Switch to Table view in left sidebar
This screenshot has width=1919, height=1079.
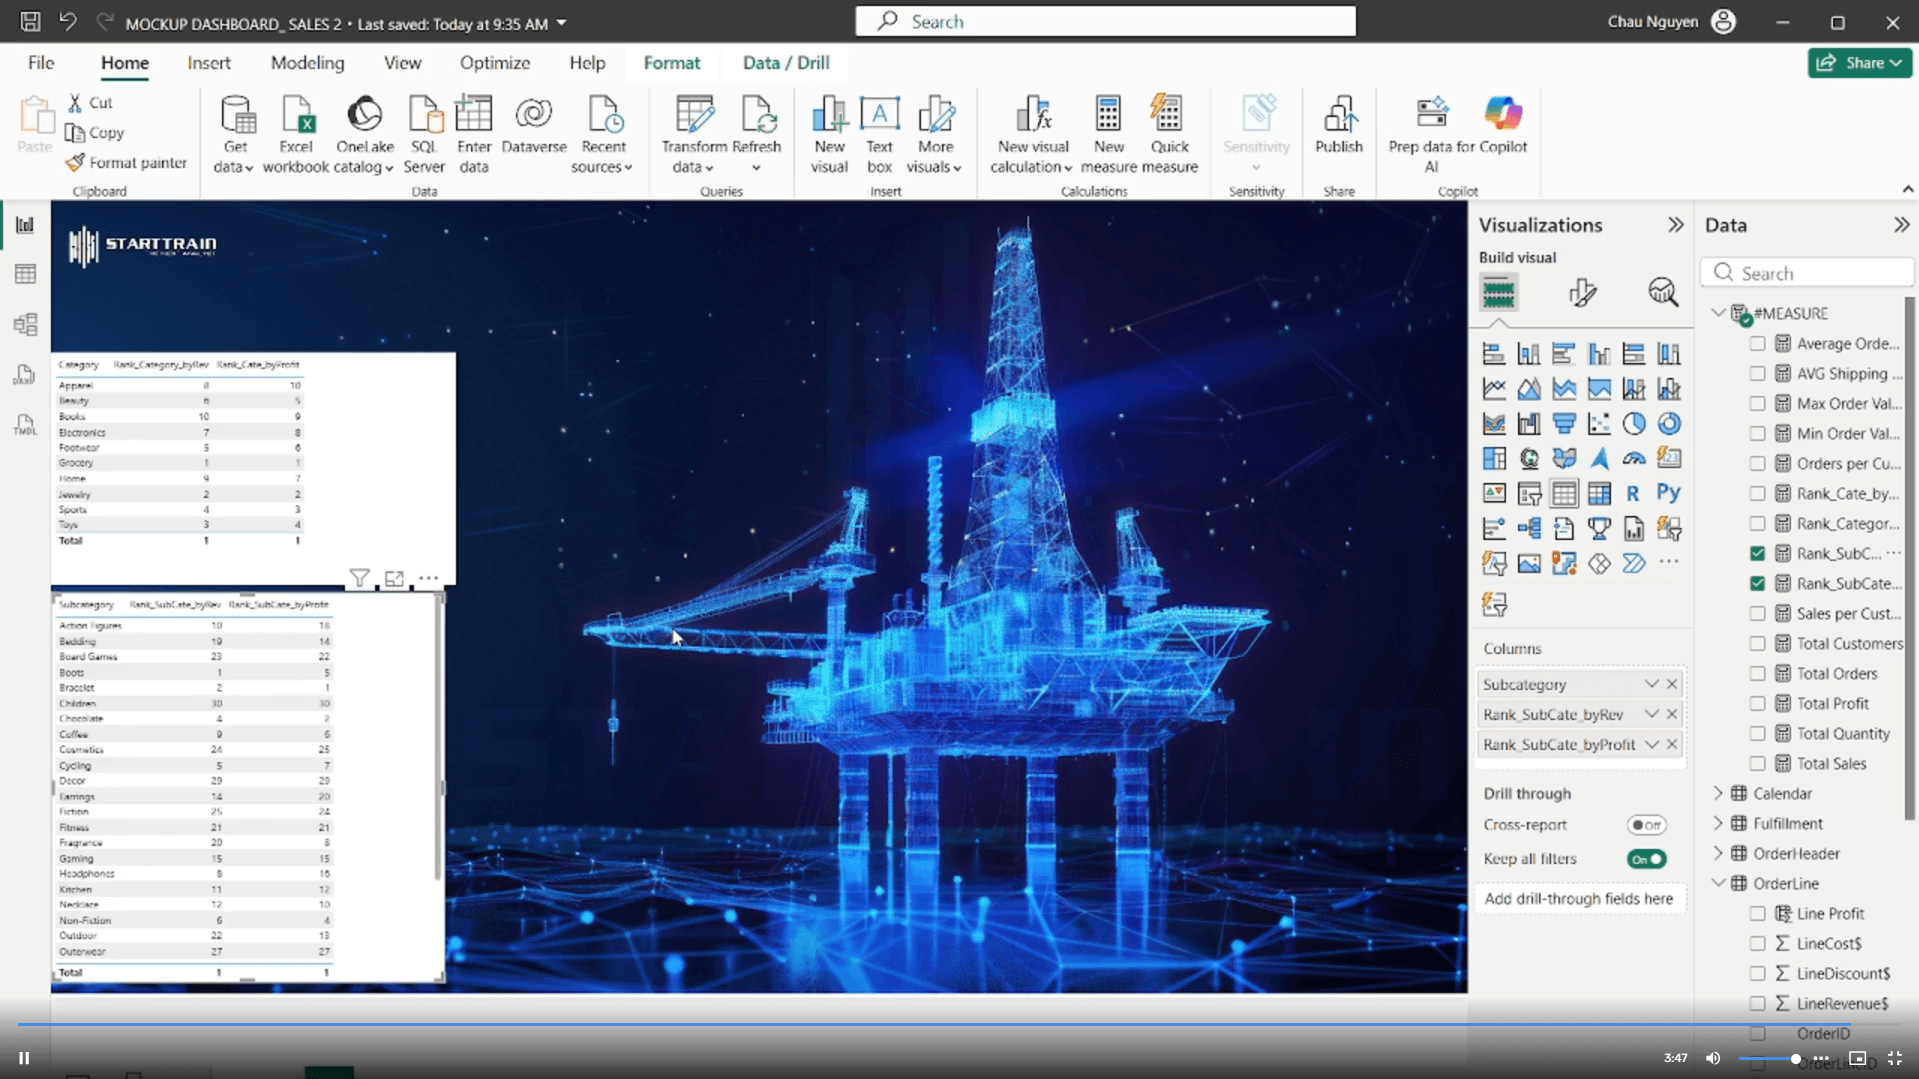tap(25, 274)
